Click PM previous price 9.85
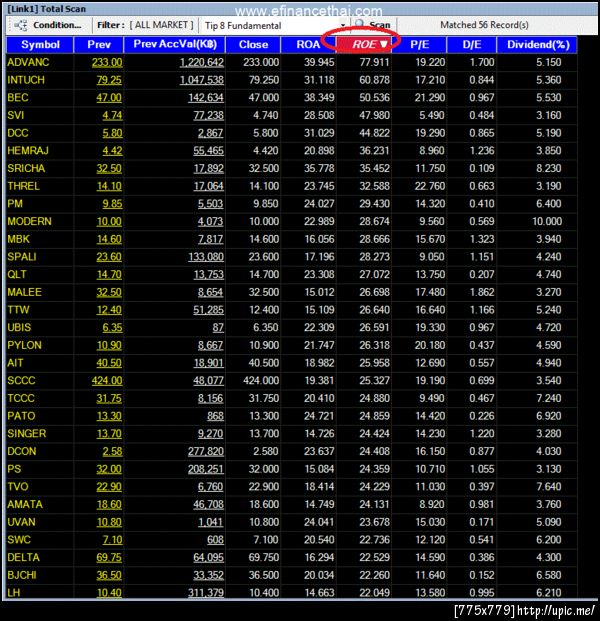Viewport: 600px width, 621px height. (112, 204)
